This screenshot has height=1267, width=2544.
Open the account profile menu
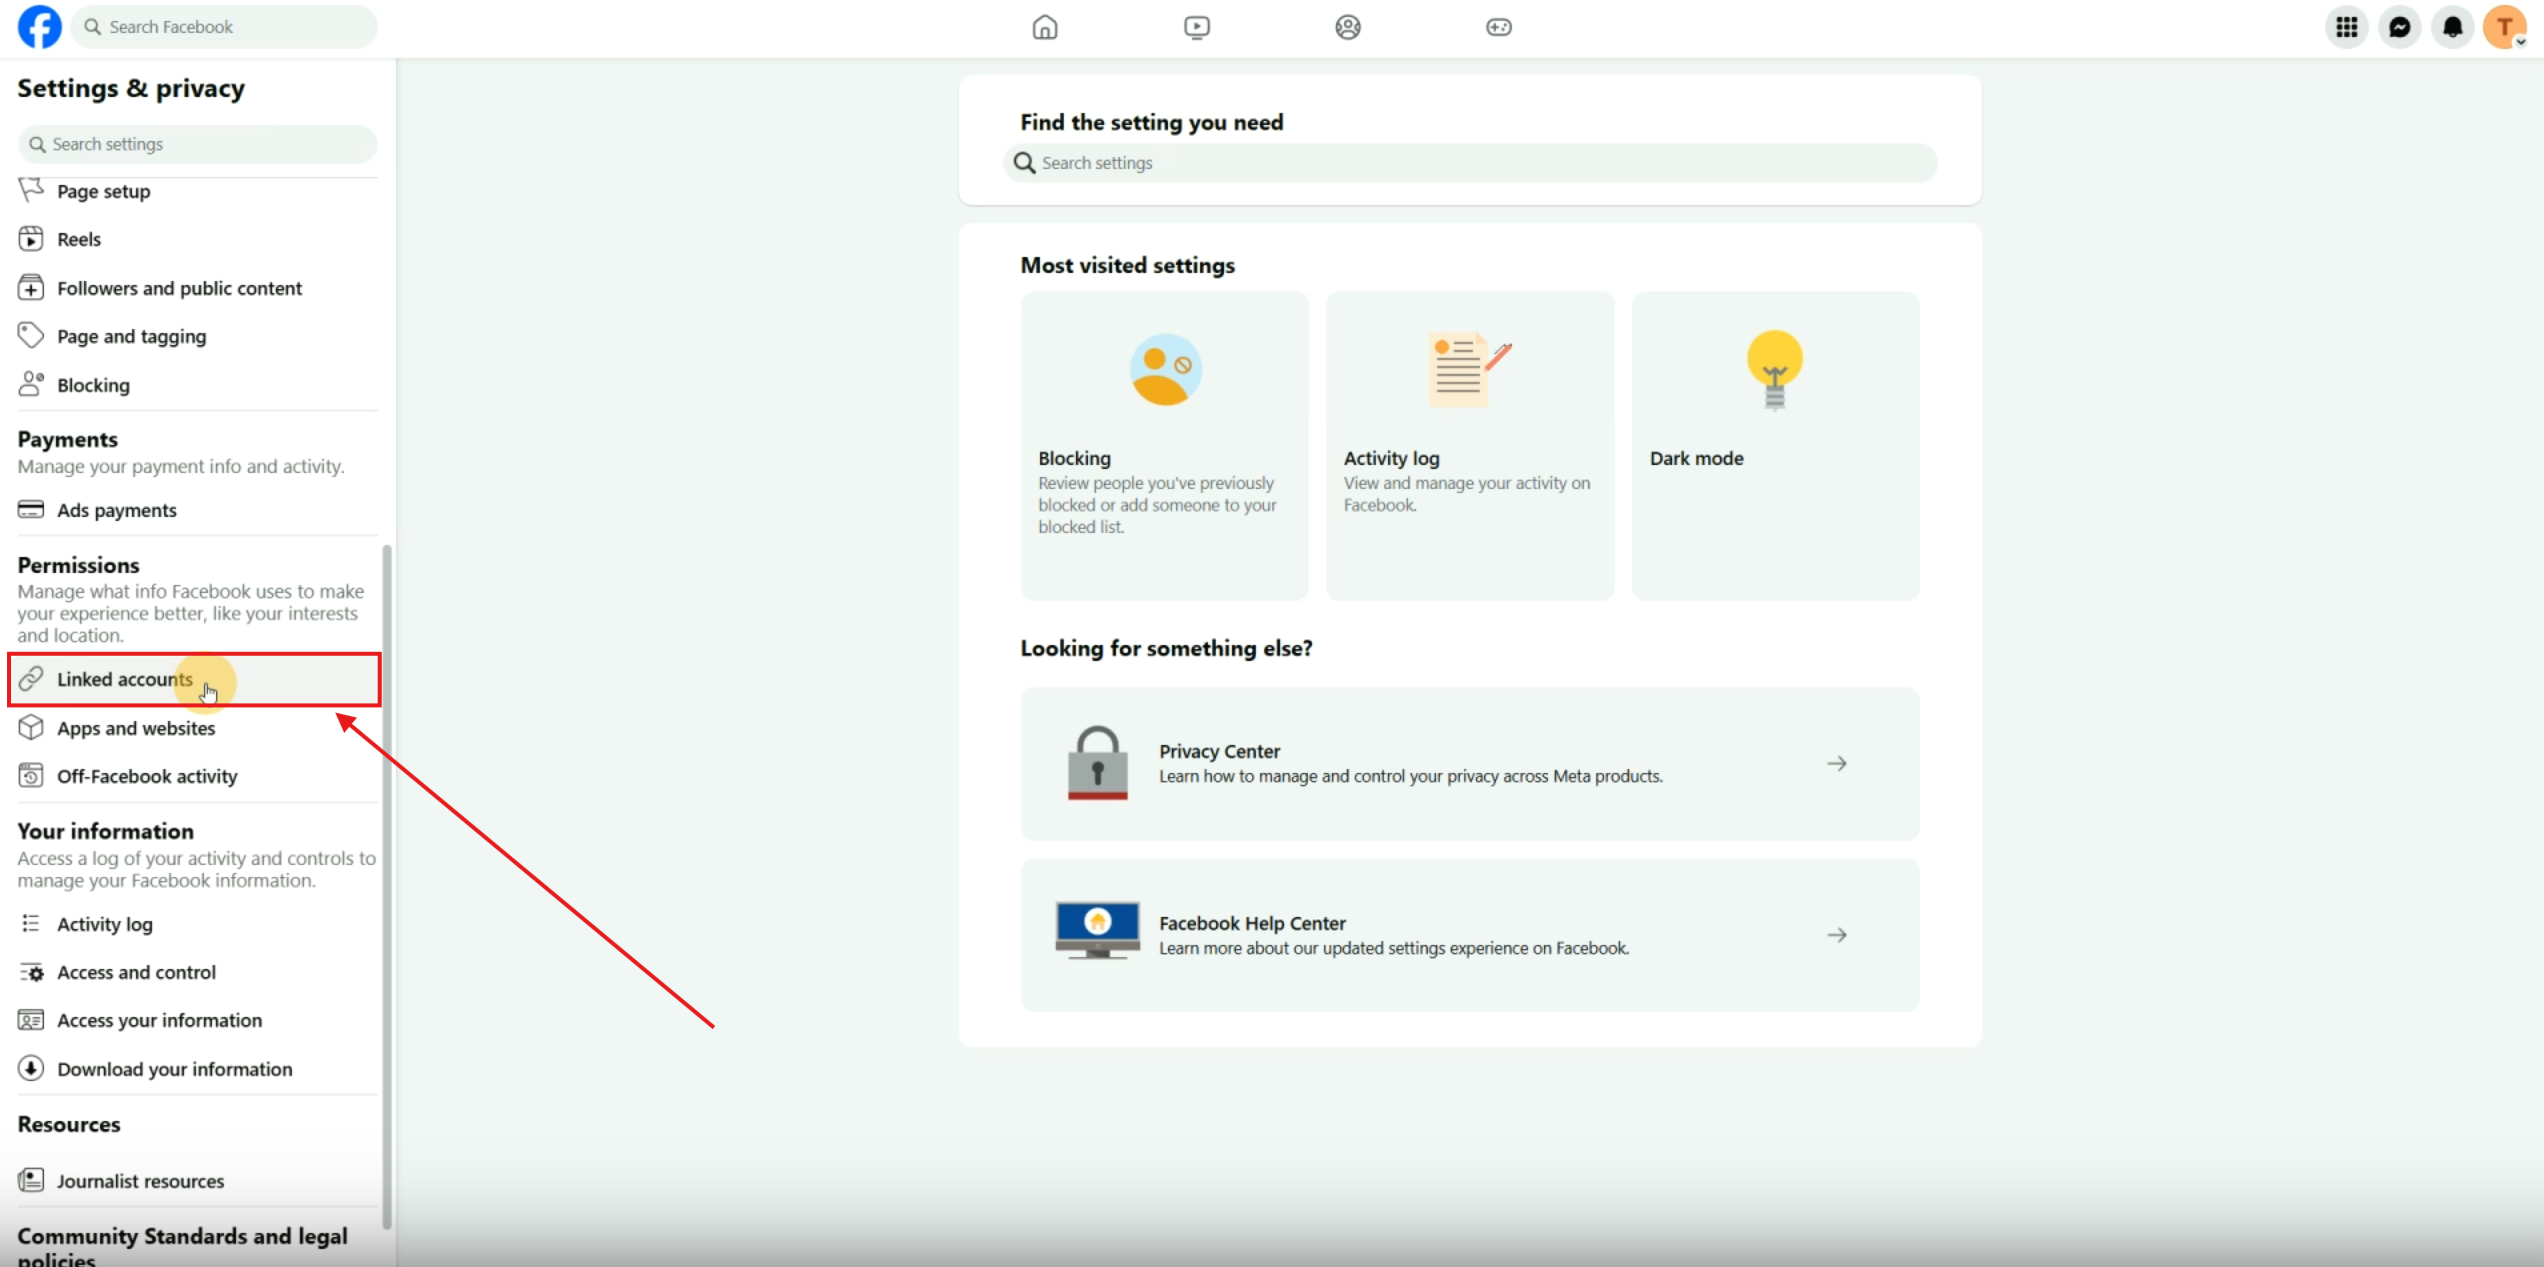[x=2505, y=27]
